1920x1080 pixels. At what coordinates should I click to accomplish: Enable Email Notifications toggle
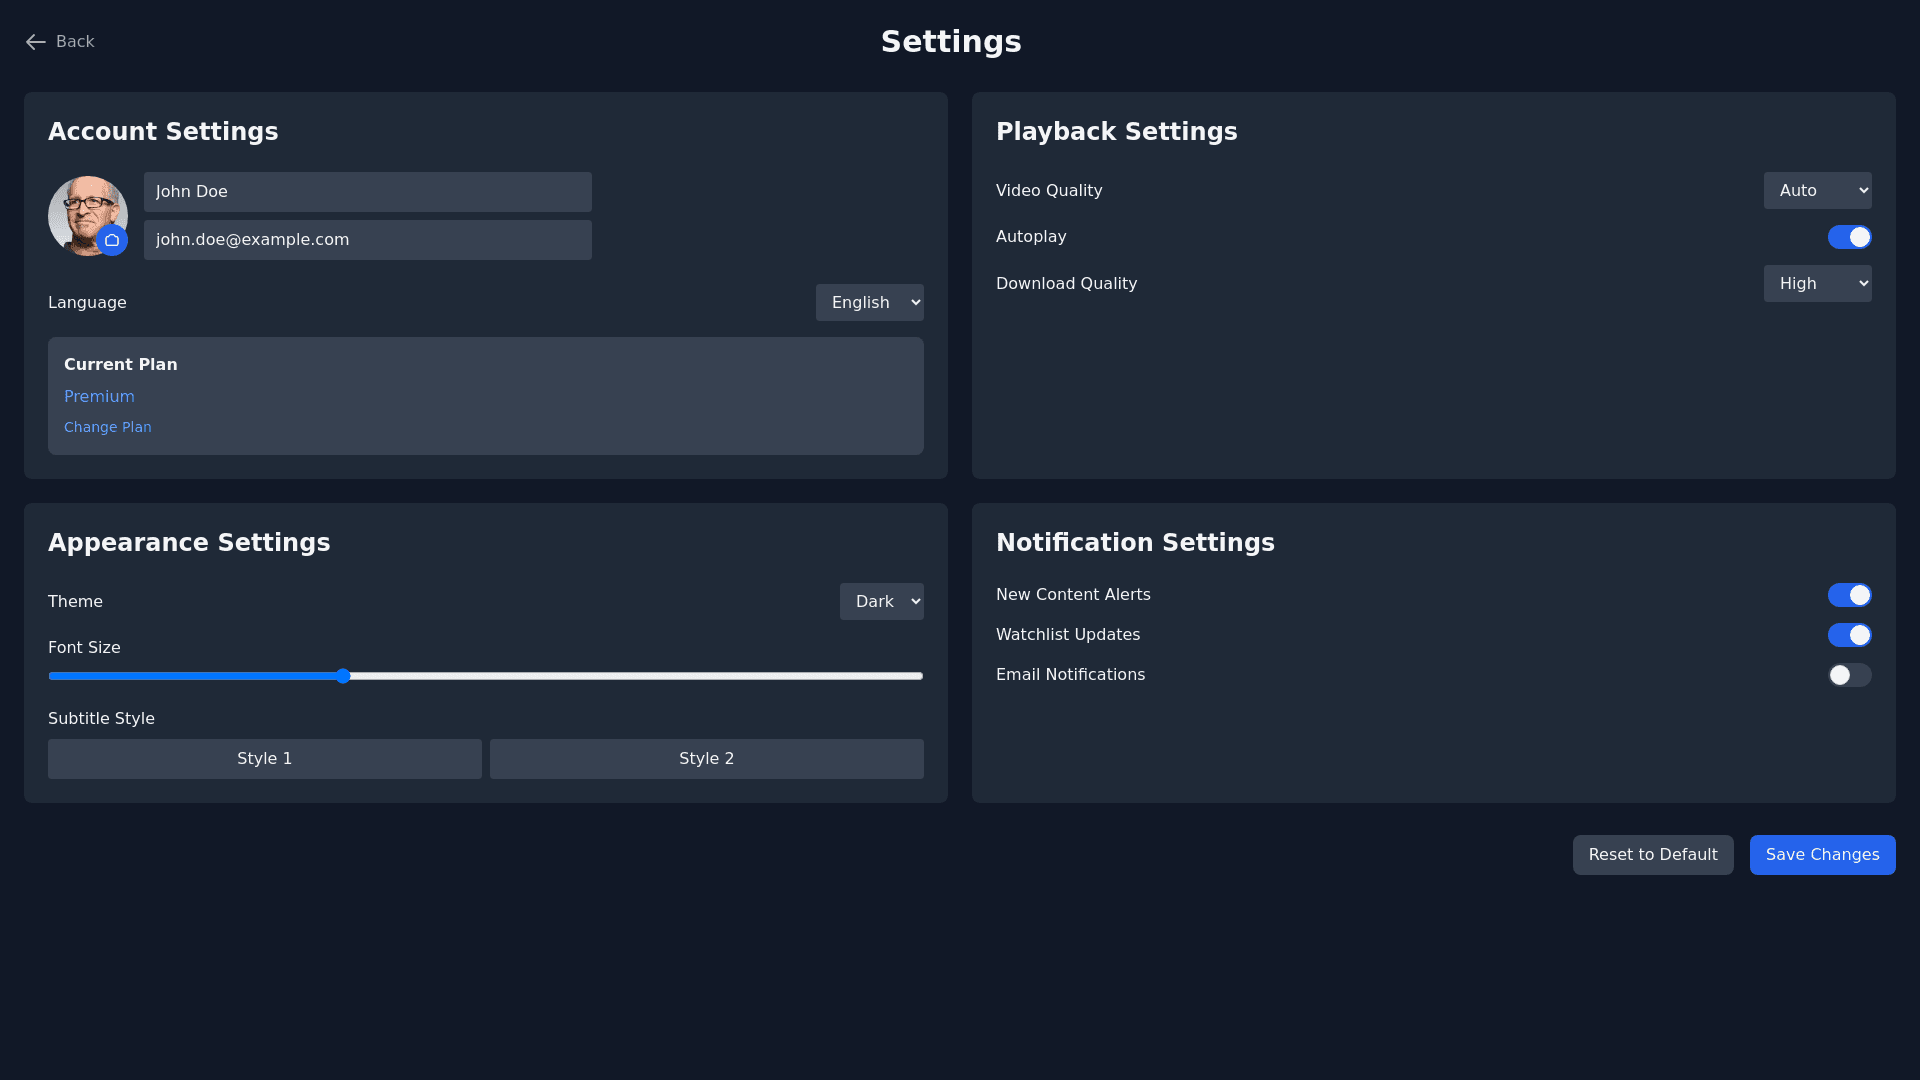coord(1849,675)
